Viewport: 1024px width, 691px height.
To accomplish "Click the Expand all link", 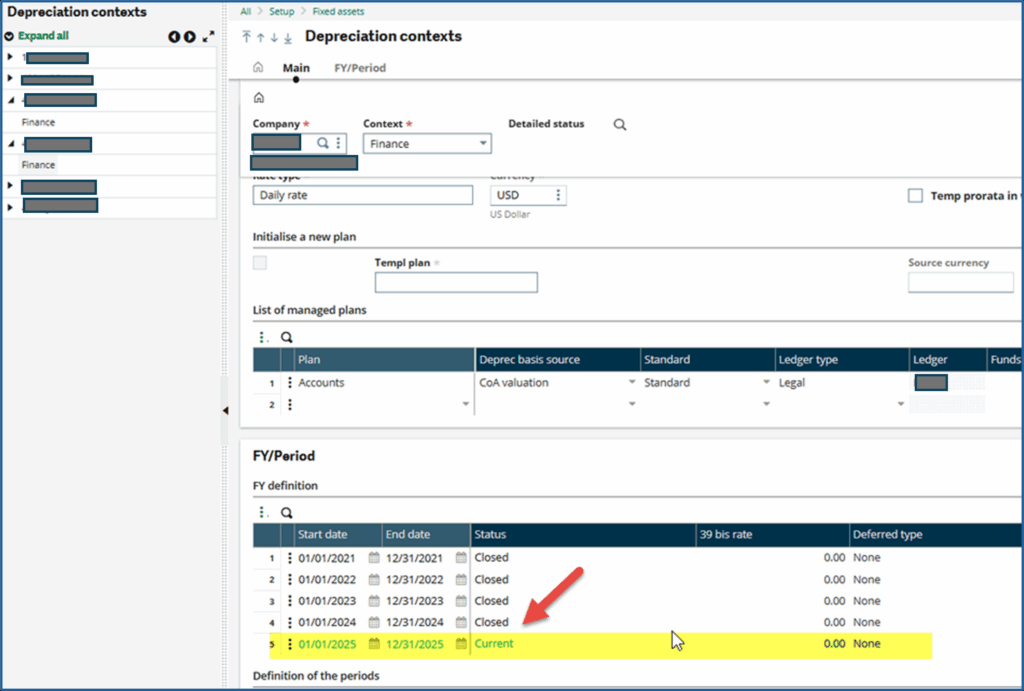I will point(43,36).
